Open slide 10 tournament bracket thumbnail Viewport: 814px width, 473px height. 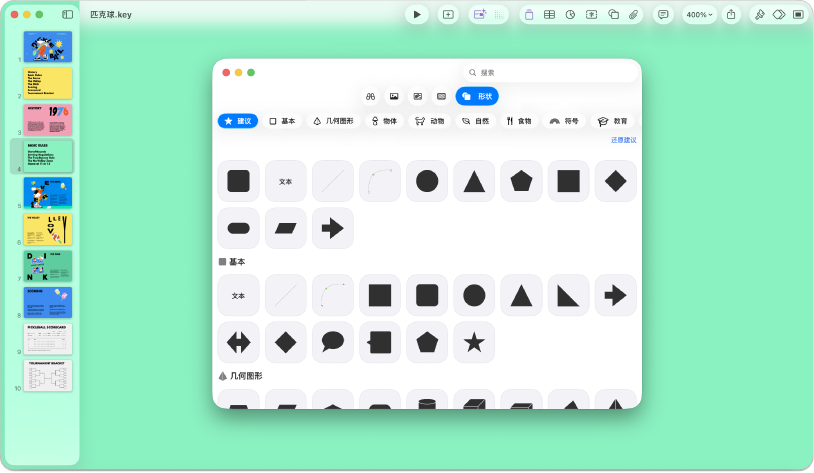point(48,375)
